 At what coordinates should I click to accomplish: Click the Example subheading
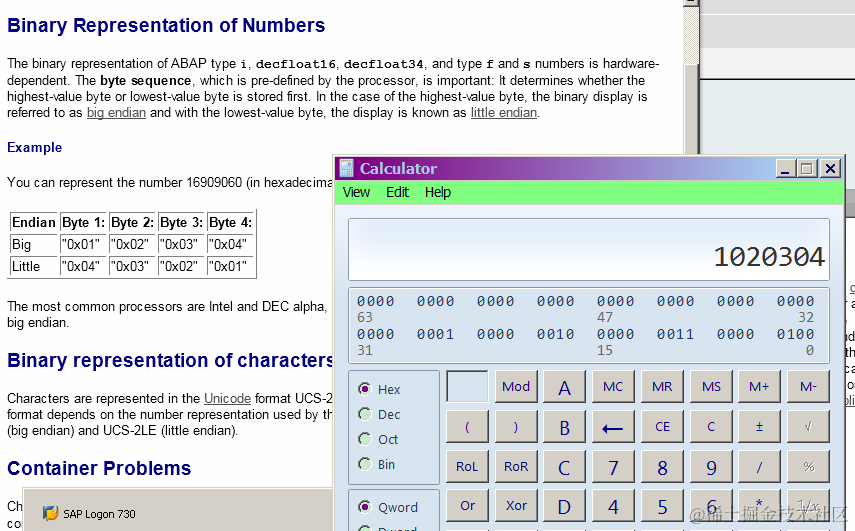point(34,147)
